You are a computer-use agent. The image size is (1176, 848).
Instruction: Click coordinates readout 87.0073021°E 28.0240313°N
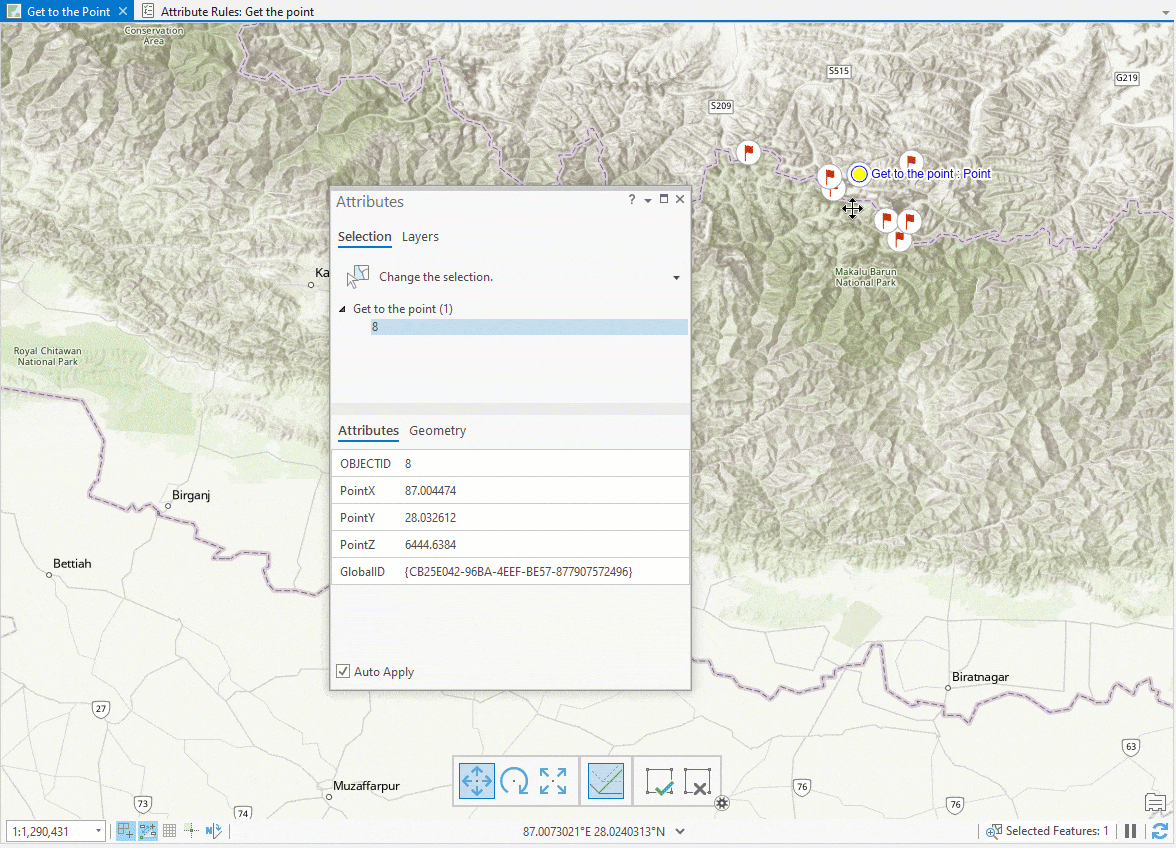click(593, 831)
